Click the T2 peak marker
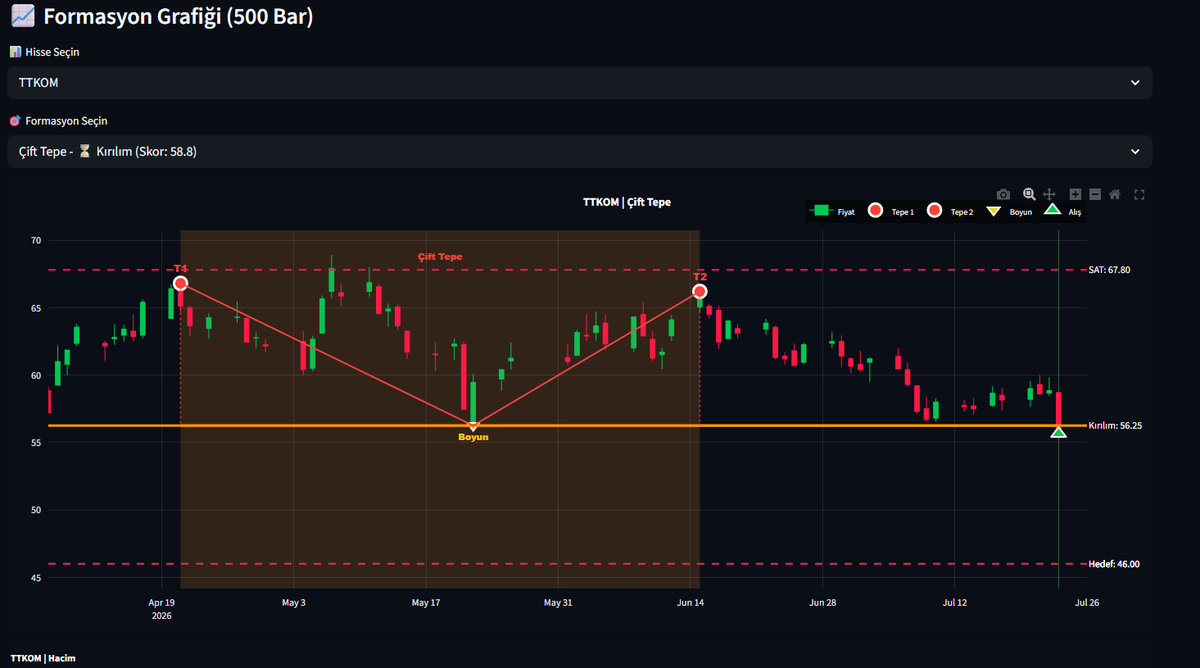The width and height of the screenshot is (1200, 668). pyautogui.click(x=700, y=291)
